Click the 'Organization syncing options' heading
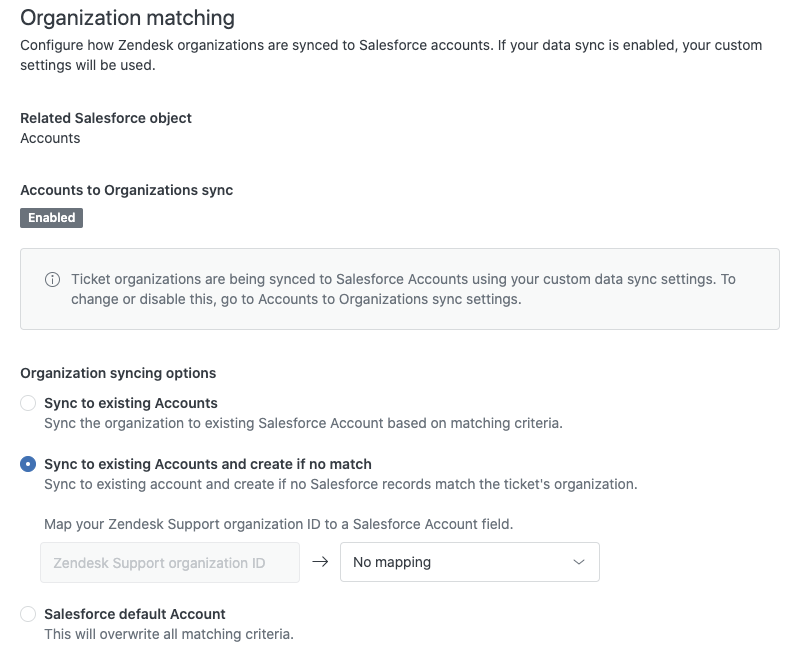 (118, 373)
